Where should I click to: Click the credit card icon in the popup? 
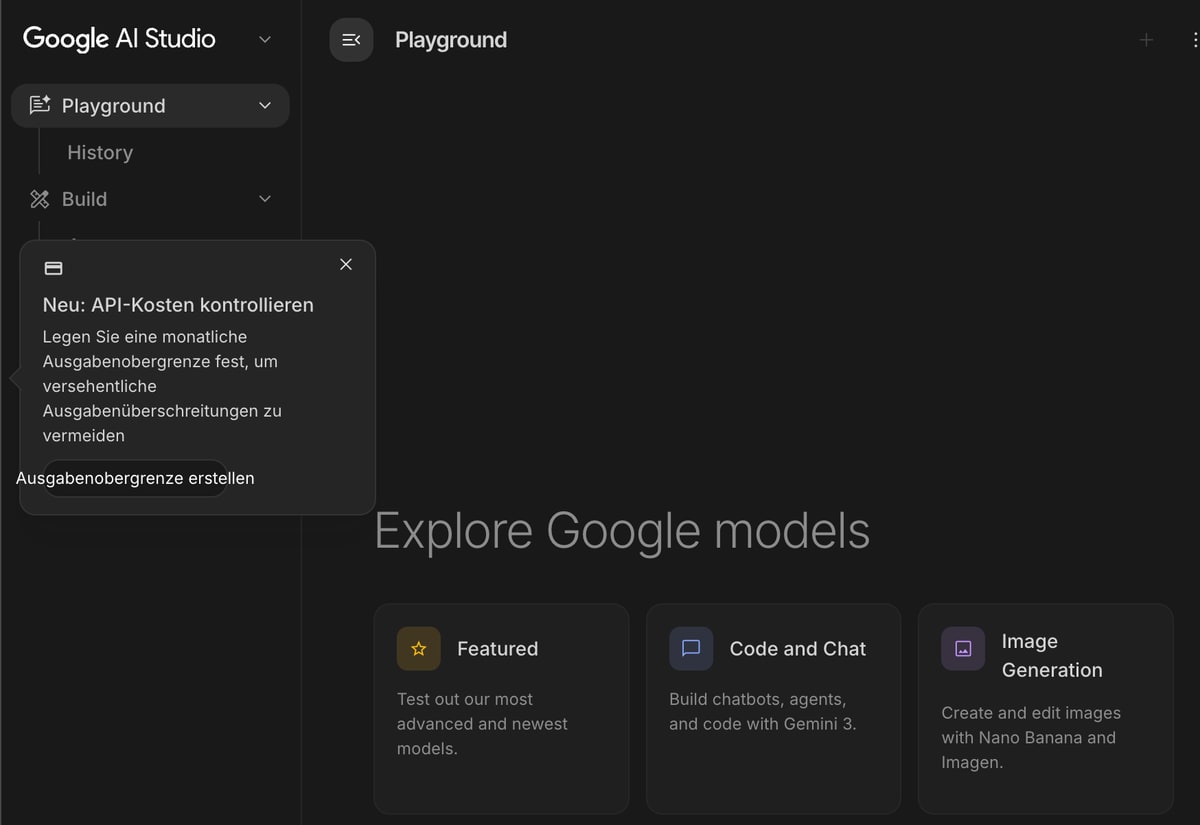51,267
